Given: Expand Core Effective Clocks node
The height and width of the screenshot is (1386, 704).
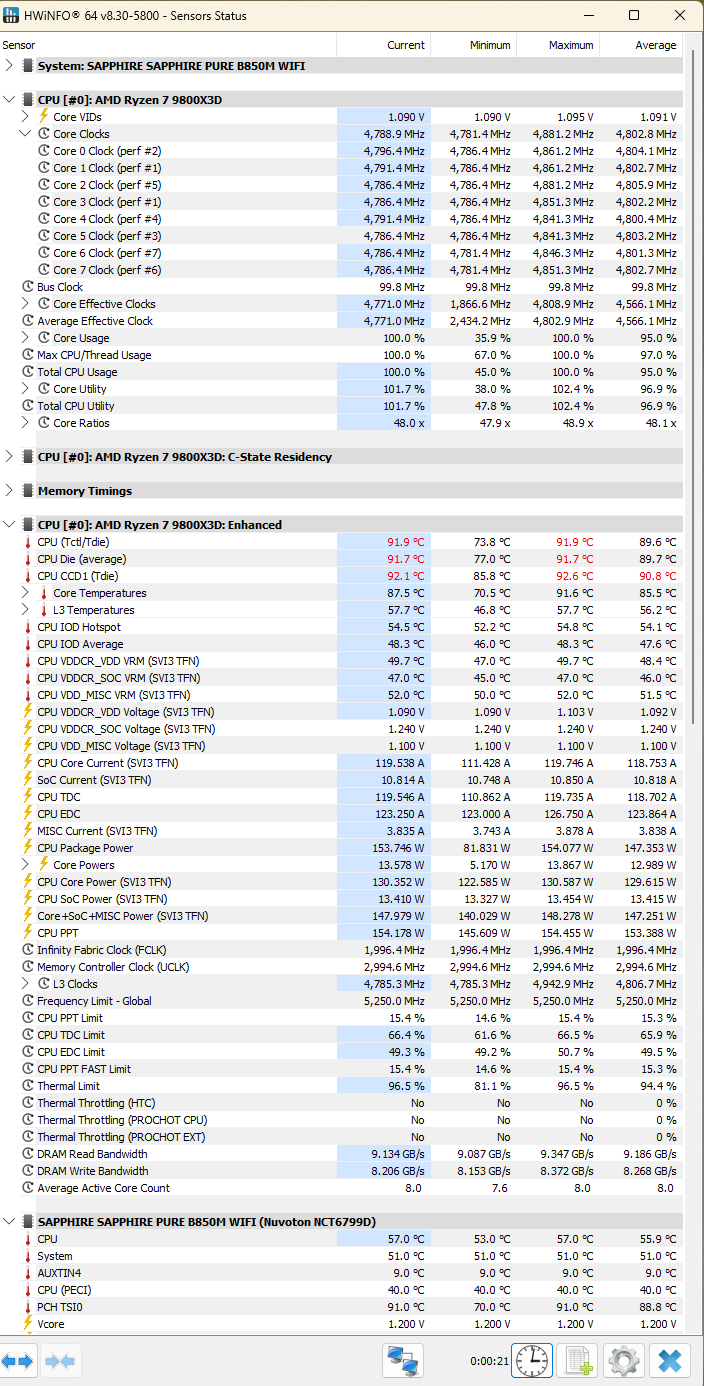Looking at the screenshot, I should (x=26, y=304).
